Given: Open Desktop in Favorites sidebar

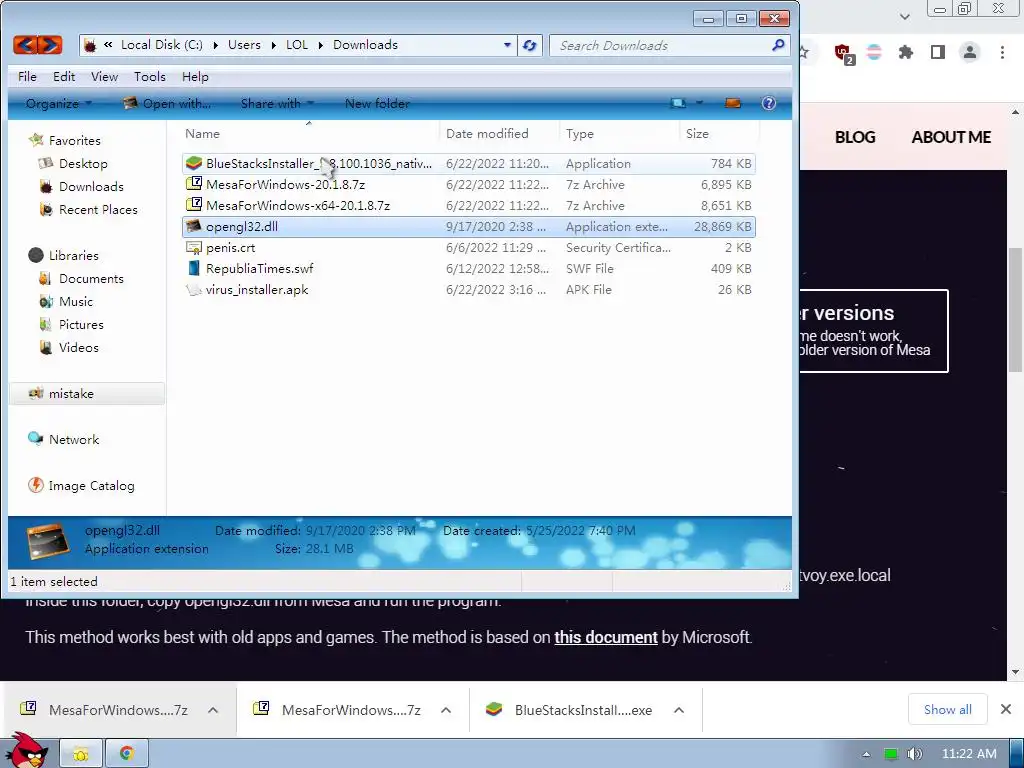Looking at the screenshot, I should click(x=82, y=163).
